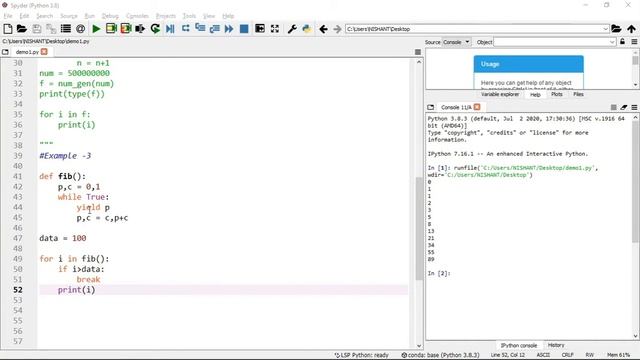Click the conda: base (Python 3.8.3) status entry
This screenshot has width=640, height=360.
[x=440, y=355]
